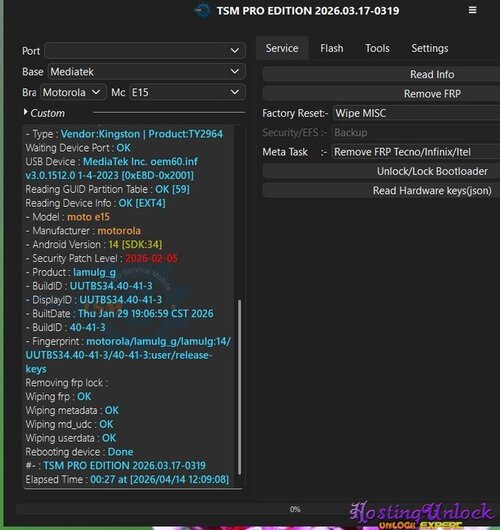Click Read Hardware keys(json) button
The height and width of the screenshot is (530, 500).
click(x=381, y=191)
